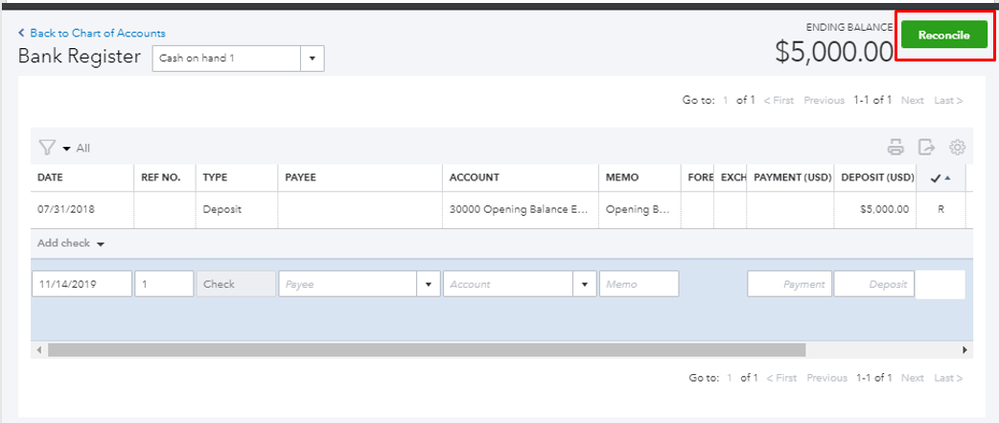The image size is (999, 423).
Task: Click the horizontal scrollbar thumb
Action: coord(427,350)
